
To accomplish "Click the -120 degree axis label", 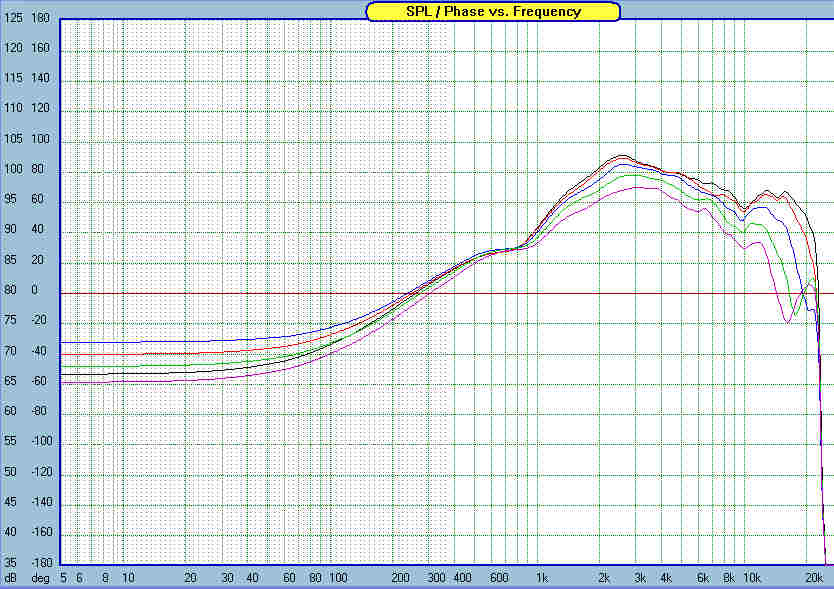I will 42,472.
